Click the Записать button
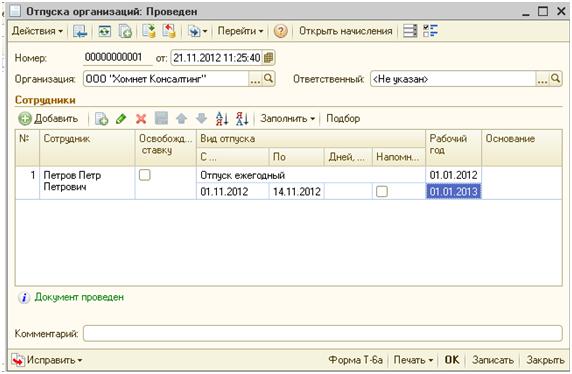 (x=492, y=360)
